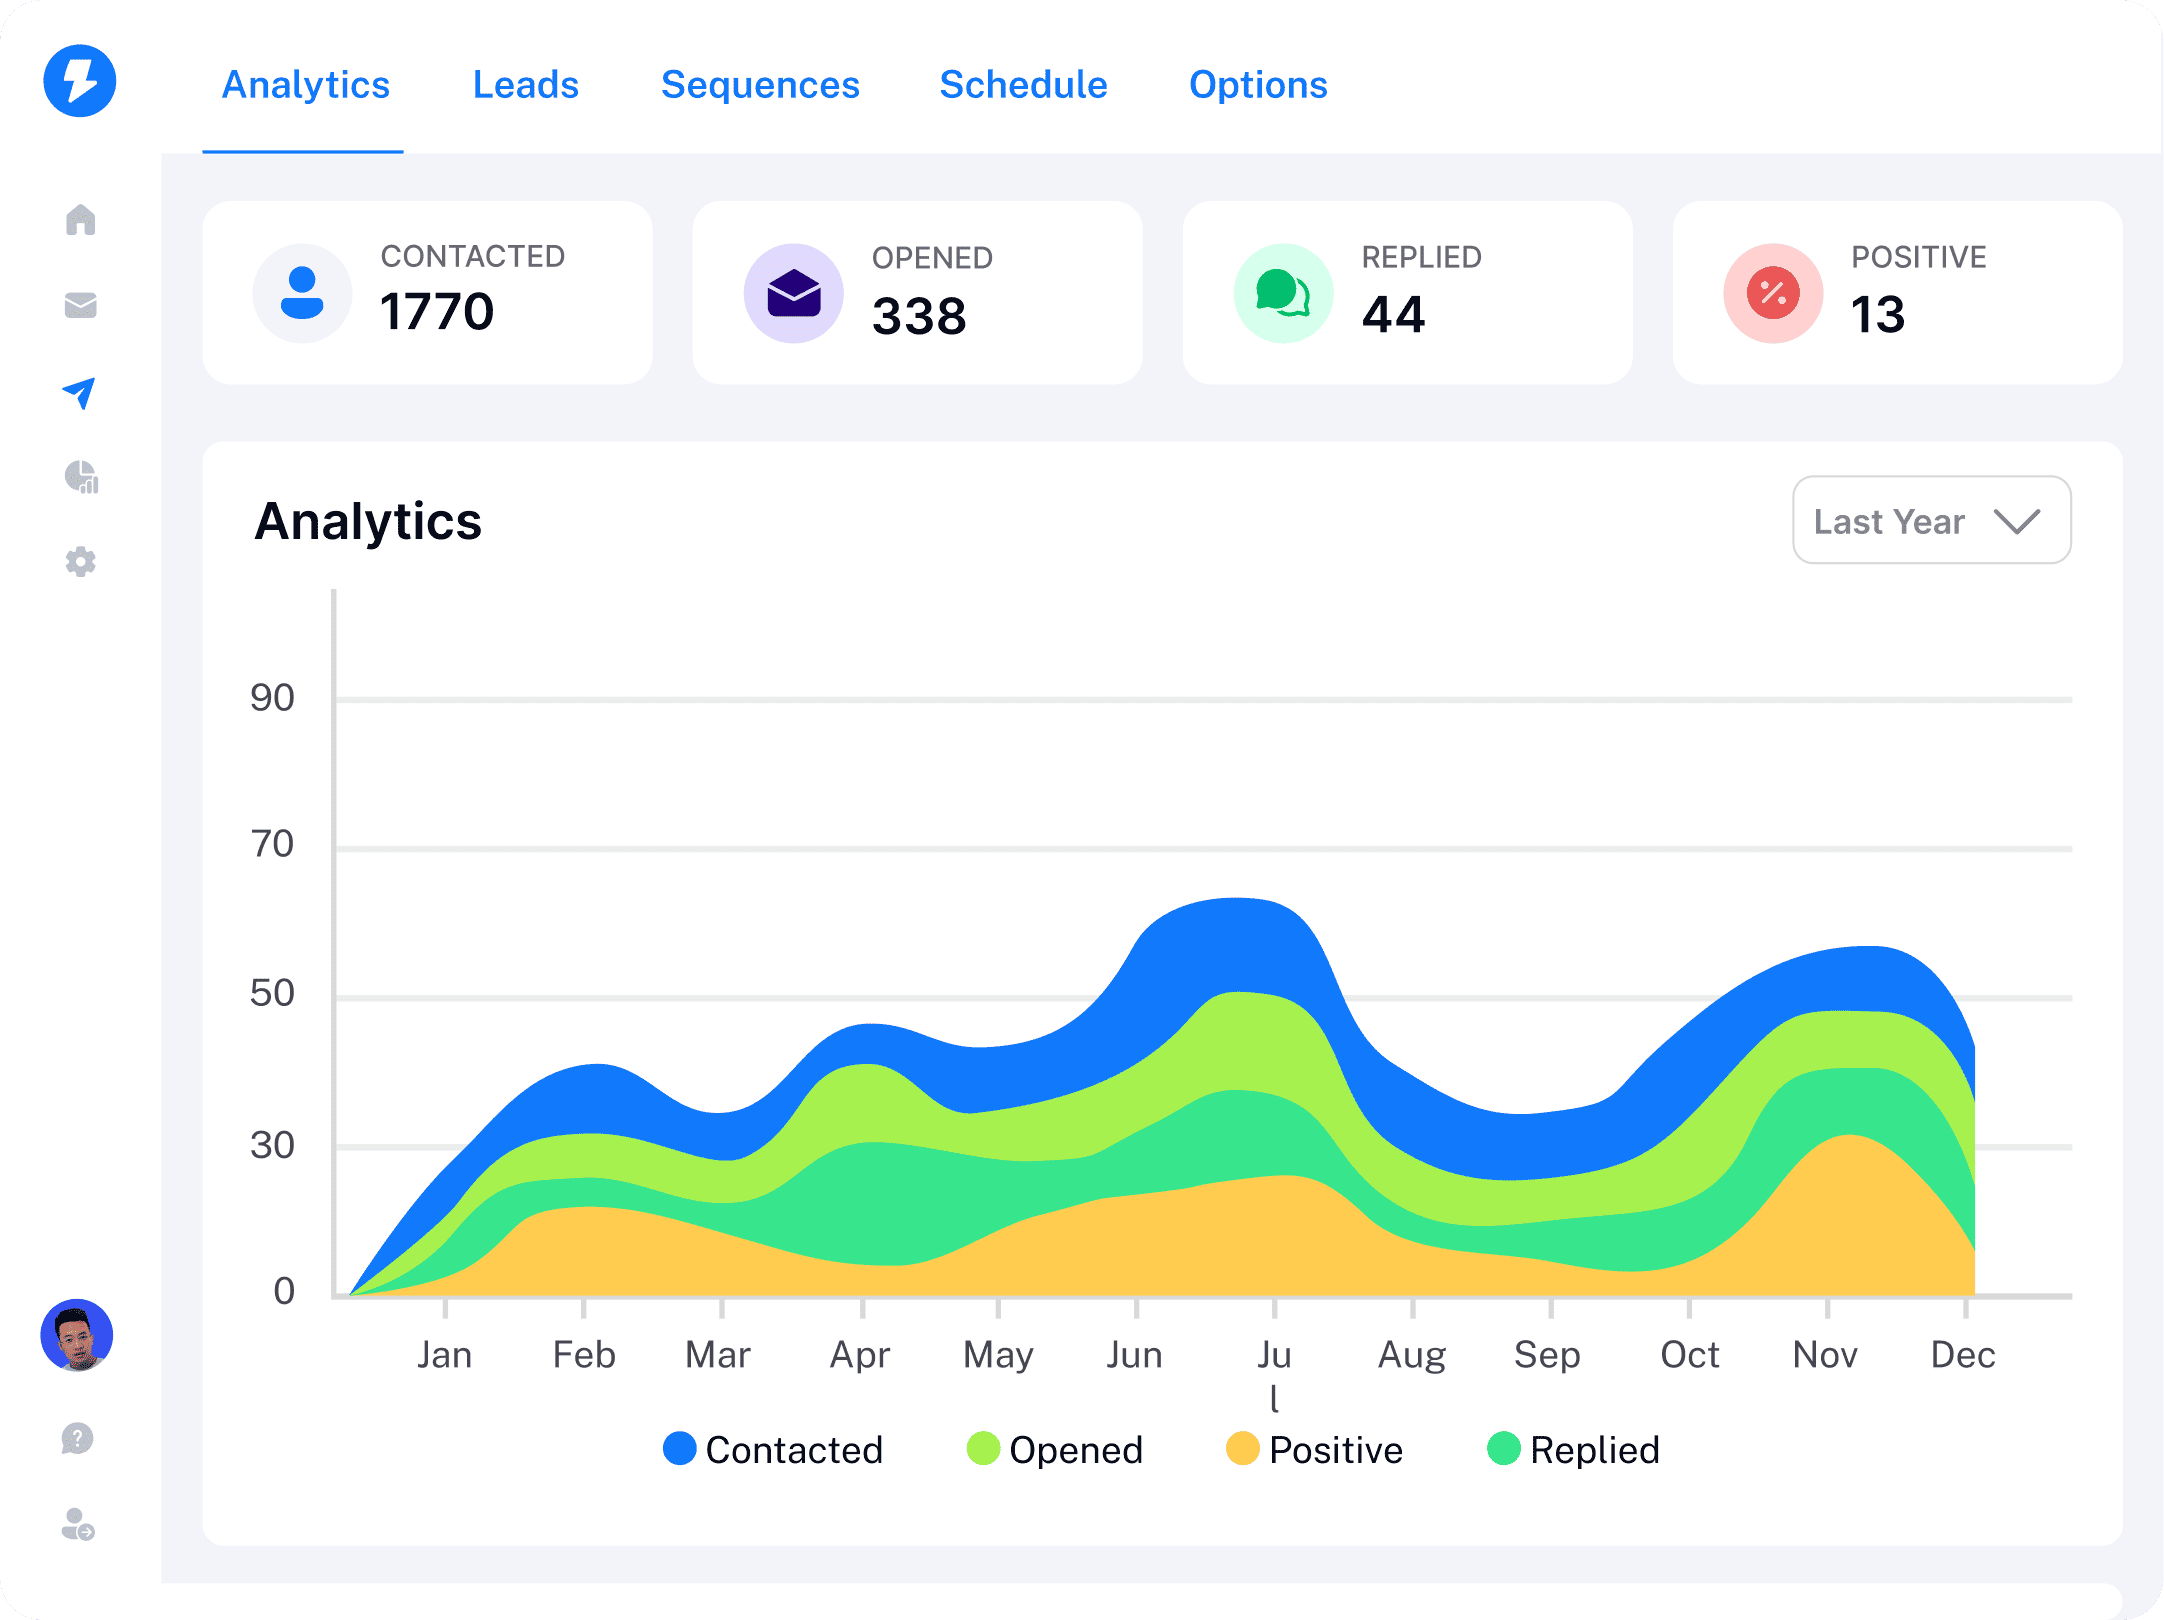Open the user profile avatar
2164x1620 pixels.
tap(76, 1334)
